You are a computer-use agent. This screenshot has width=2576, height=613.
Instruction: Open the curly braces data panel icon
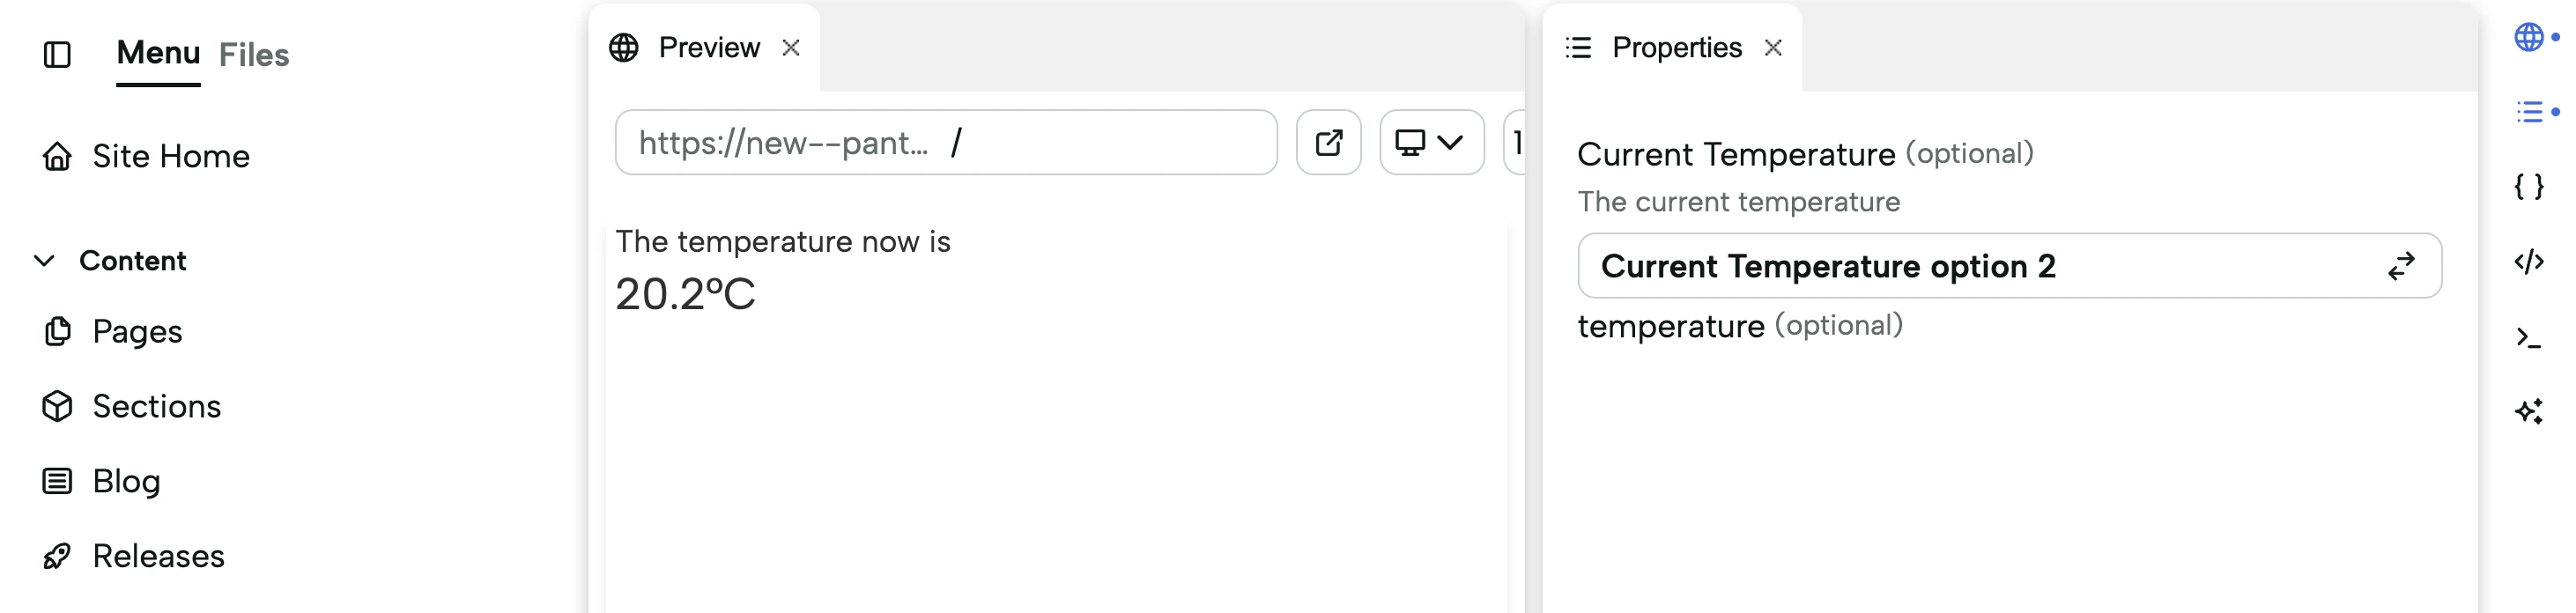pos(2532,186)
